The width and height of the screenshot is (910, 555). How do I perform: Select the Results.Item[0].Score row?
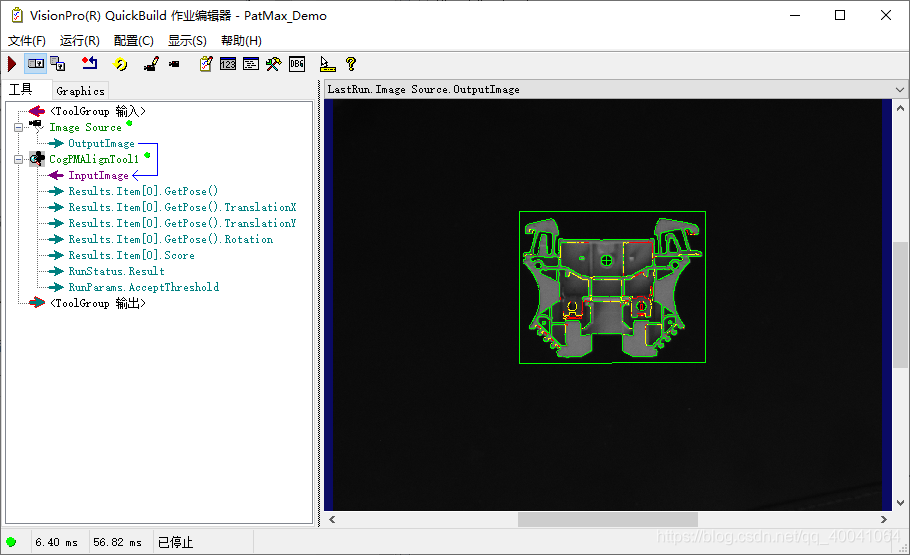pos(131,255)
